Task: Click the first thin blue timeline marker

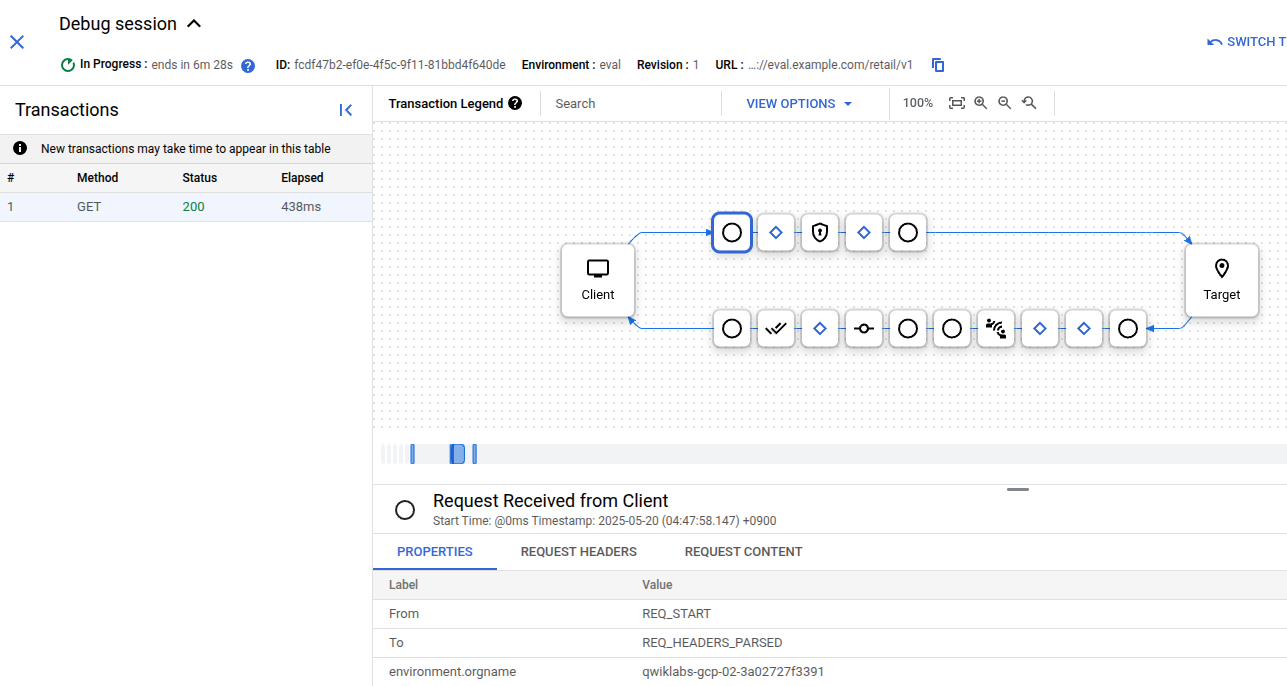Action: tap(412, 454)
